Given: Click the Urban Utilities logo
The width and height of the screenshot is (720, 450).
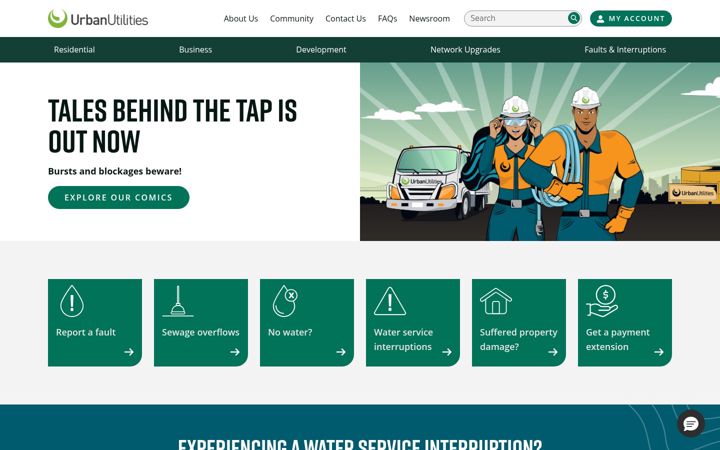Looking at the screenshot, I should click(x=98, y=19).
